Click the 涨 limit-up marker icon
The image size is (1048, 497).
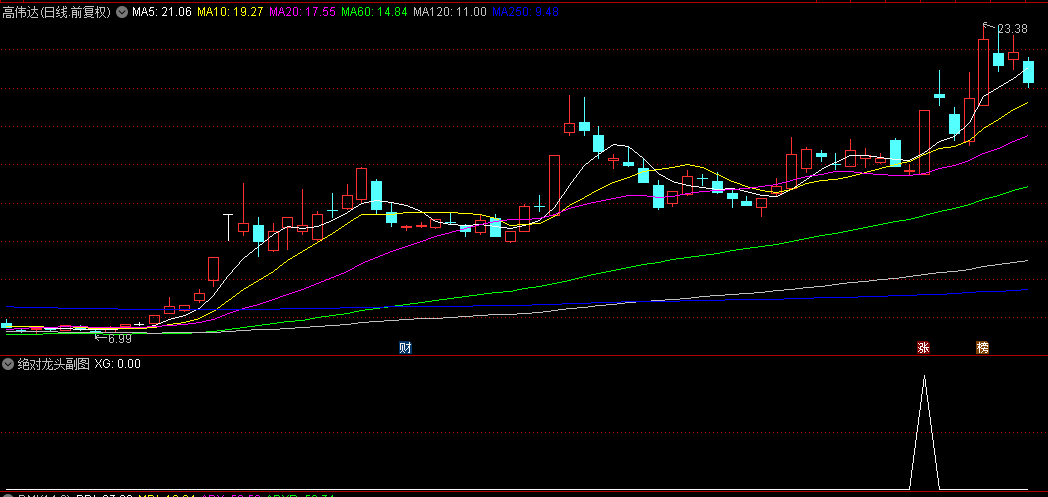(x=923, y=347)
